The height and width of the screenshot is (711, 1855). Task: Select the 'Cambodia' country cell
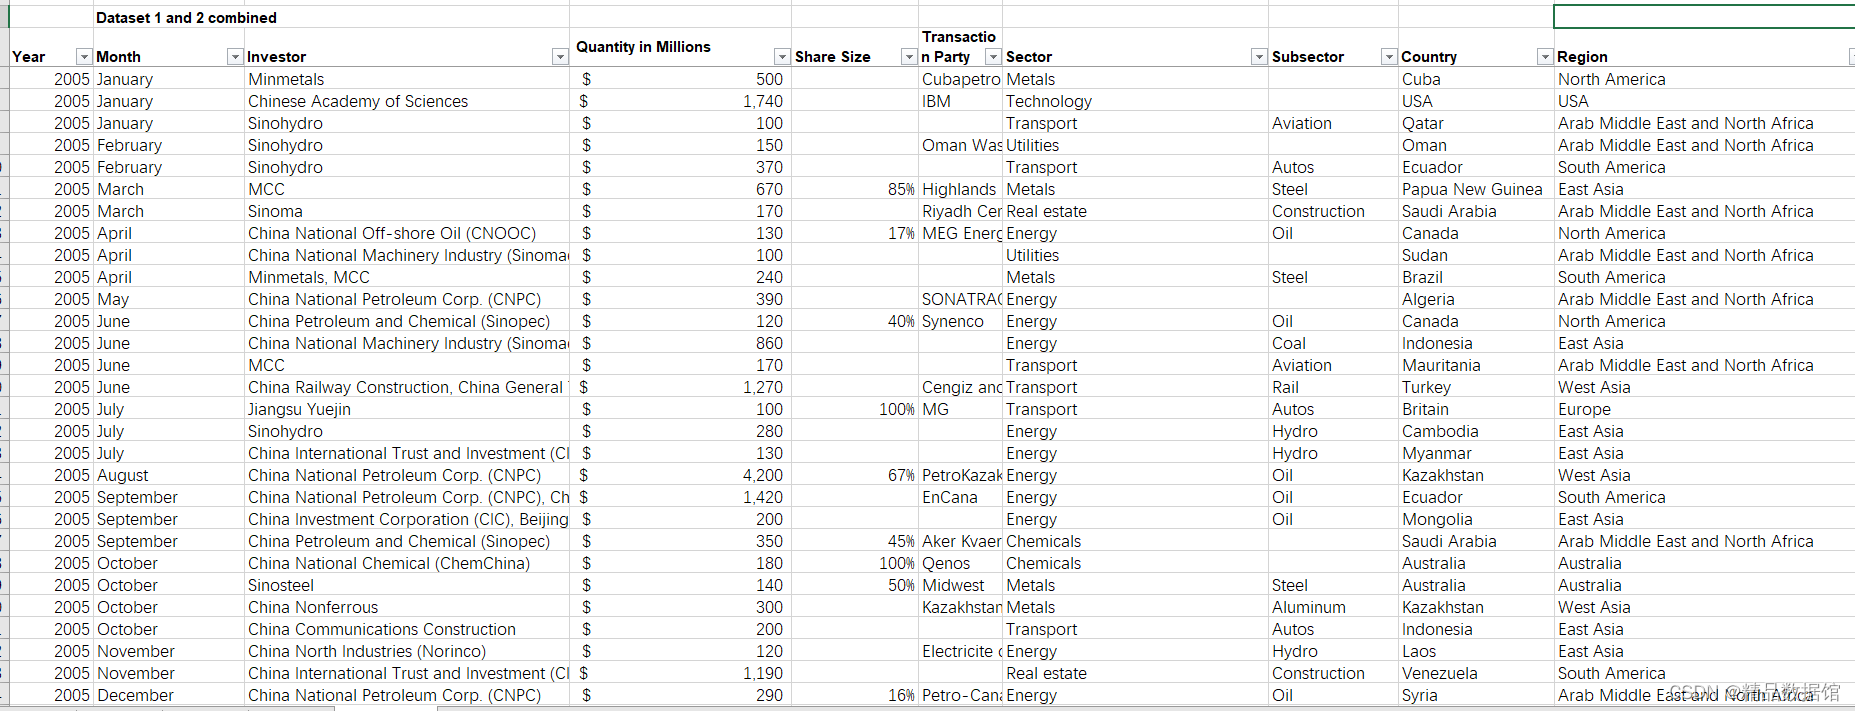[1476, 431]
